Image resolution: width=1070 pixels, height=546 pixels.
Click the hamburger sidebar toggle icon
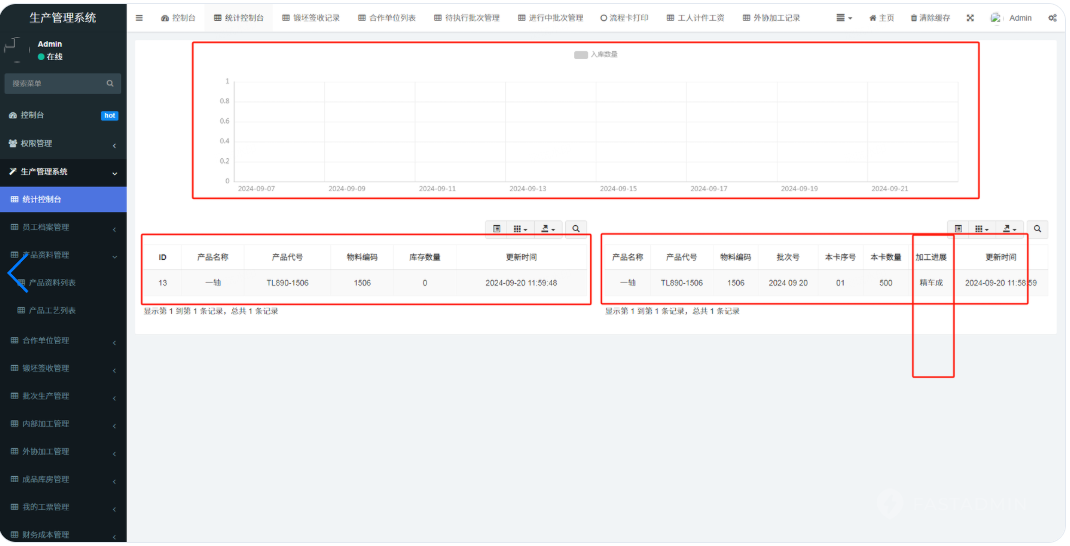point(139,18)
